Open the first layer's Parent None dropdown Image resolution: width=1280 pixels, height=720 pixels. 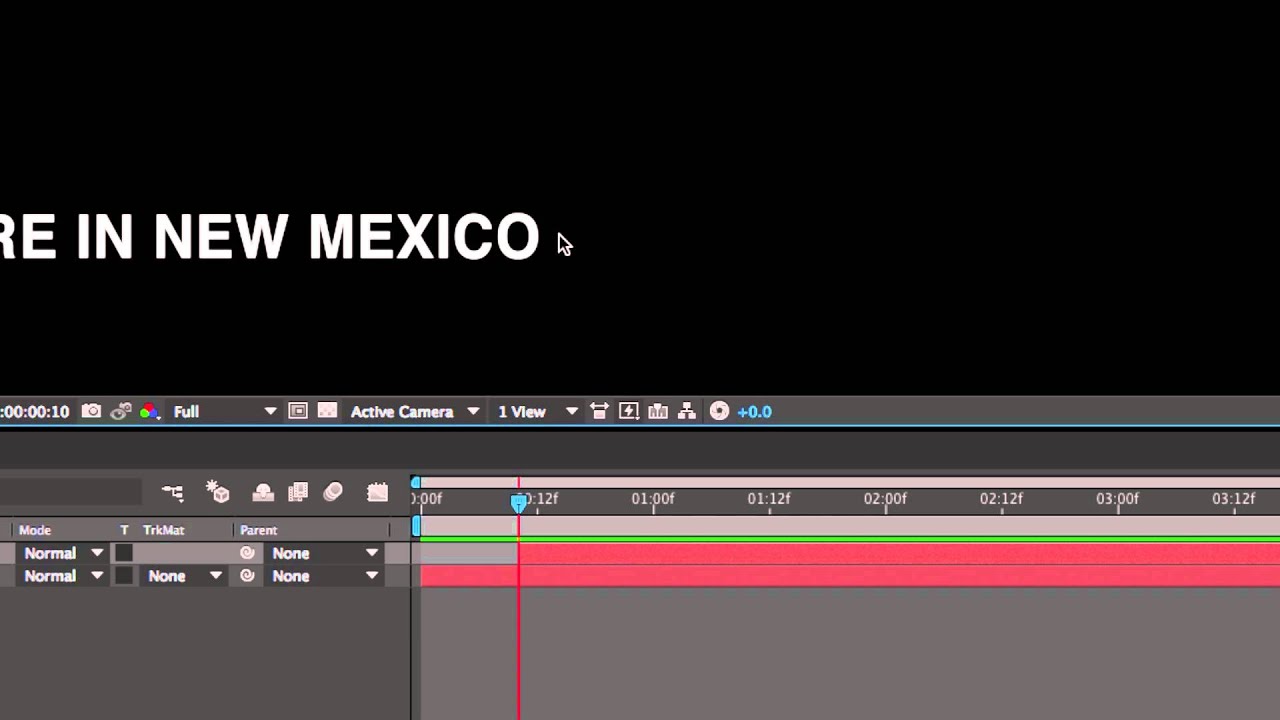tap(324, 553)
